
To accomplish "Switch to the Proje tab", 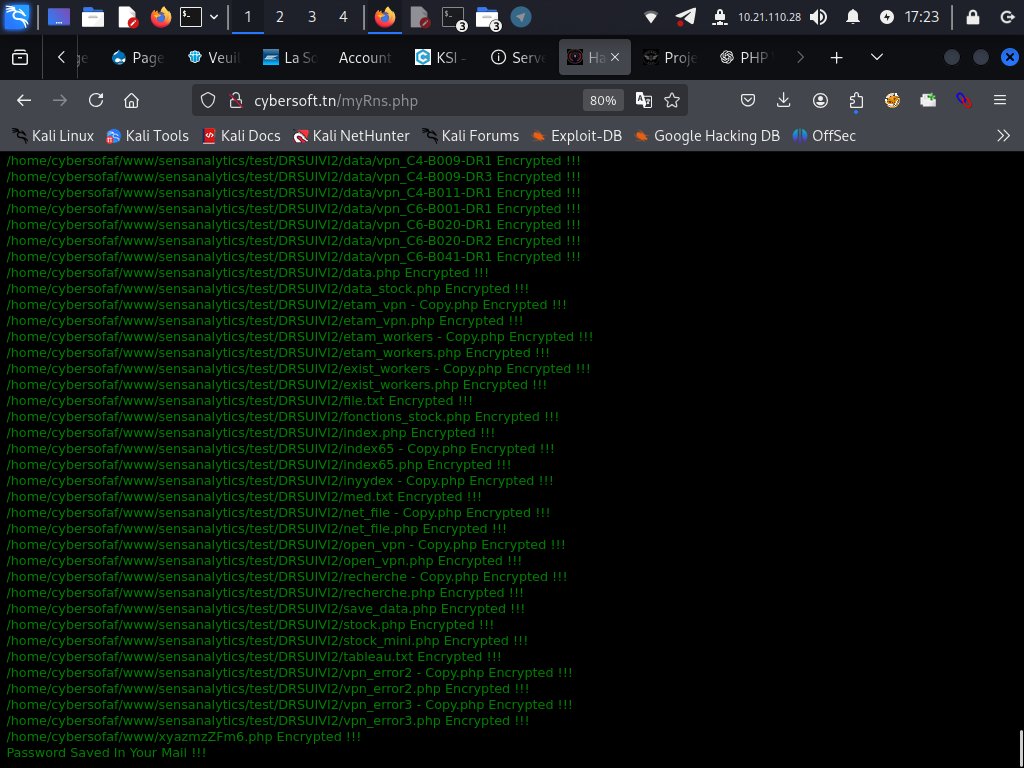I will tap(670, 57).
